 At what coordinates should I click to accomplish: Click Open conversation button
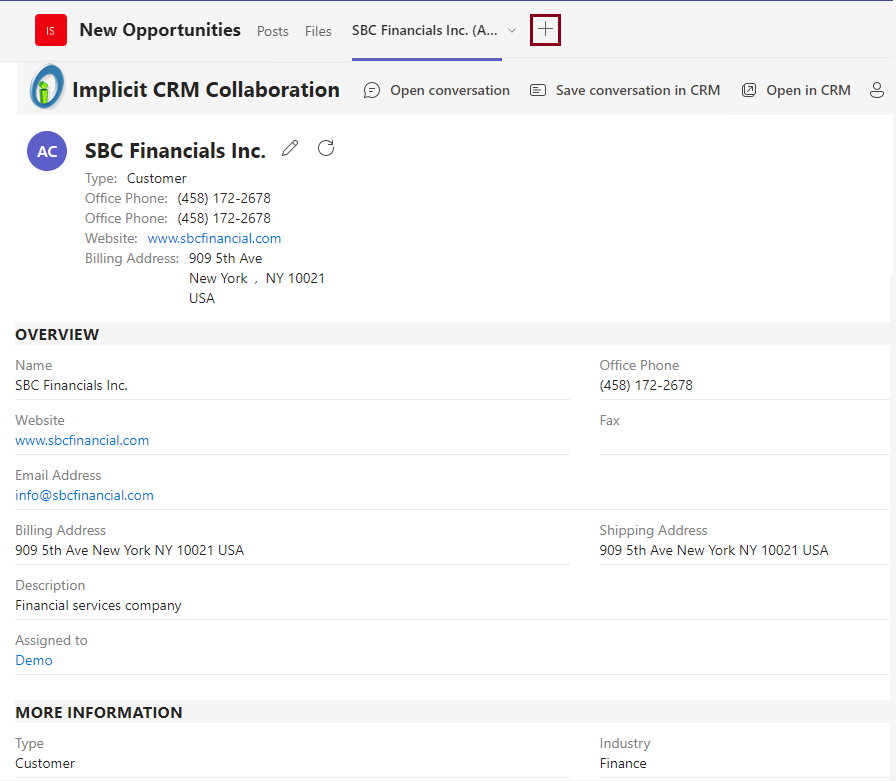coord(437,90)
